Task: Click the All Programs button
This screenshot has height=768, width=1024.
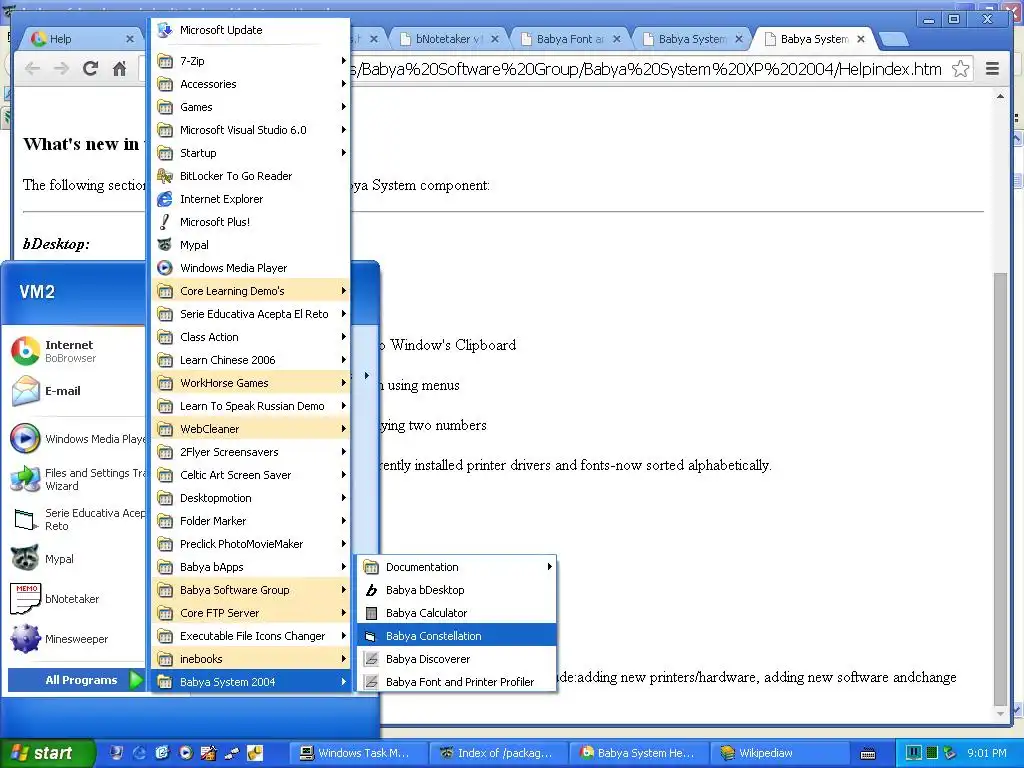Action: point(76,680)
